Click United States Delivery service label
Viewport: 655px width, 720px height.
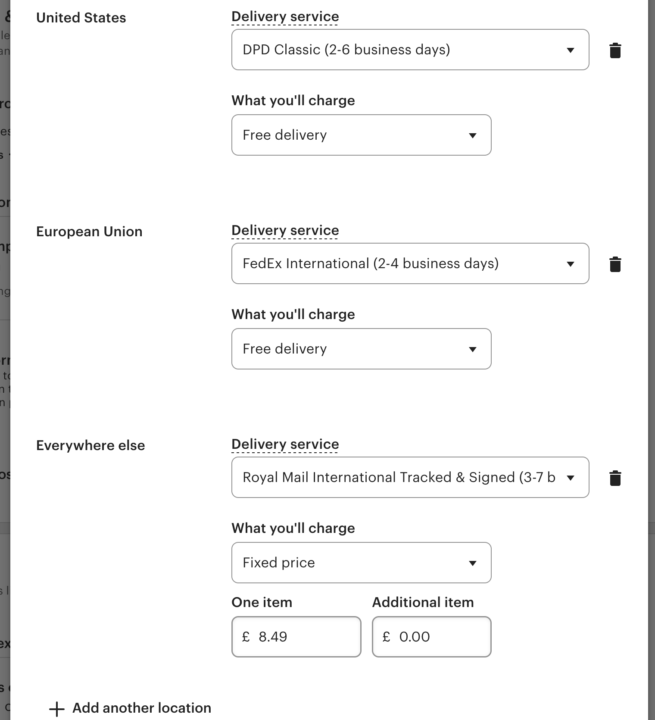click(285, 17)
